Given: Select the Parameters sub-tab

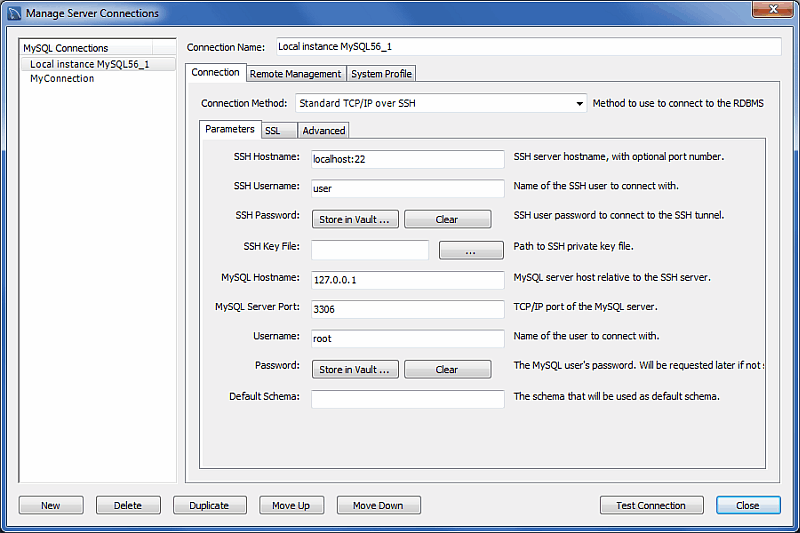Looking at the screenshot, I should [230, 129].
